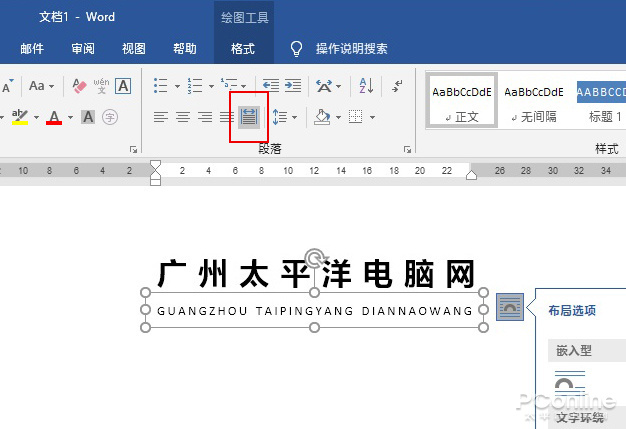This screenshot has height=429, width=626.
Task: Click the multilevel list icon
Action: point(229,84)
